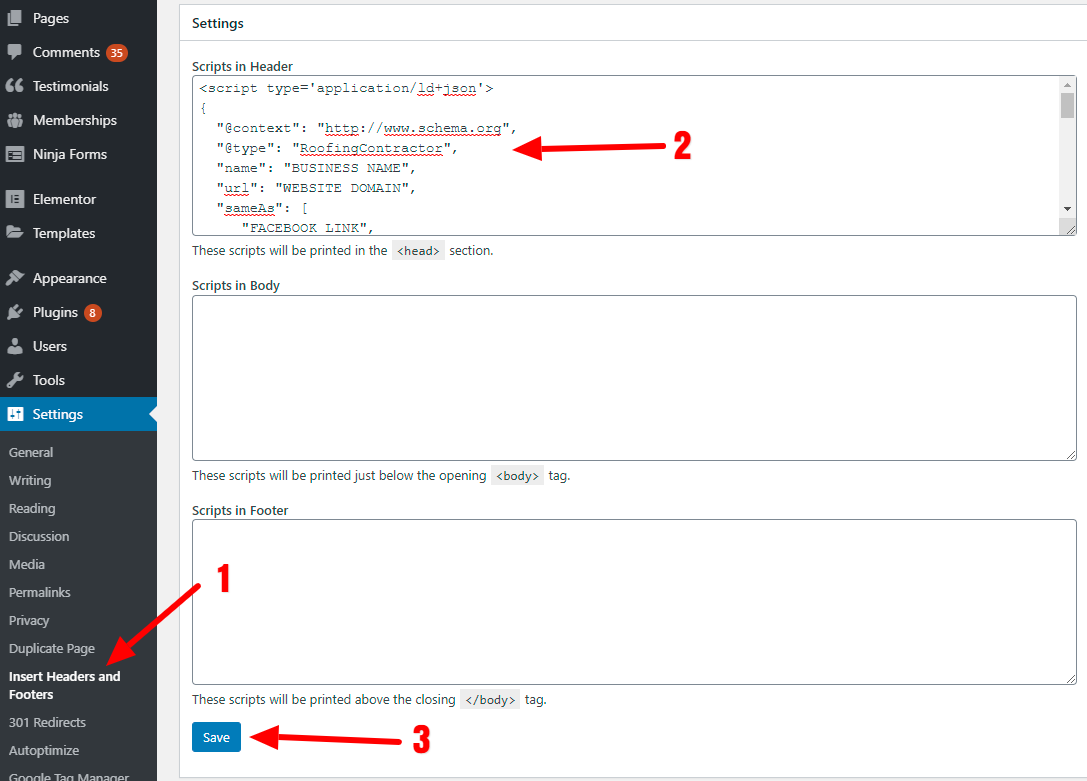The height and width of the screenshot is (781, 1087).
Task: Click the Scripts in Header code editor
Action: point(625,155)
